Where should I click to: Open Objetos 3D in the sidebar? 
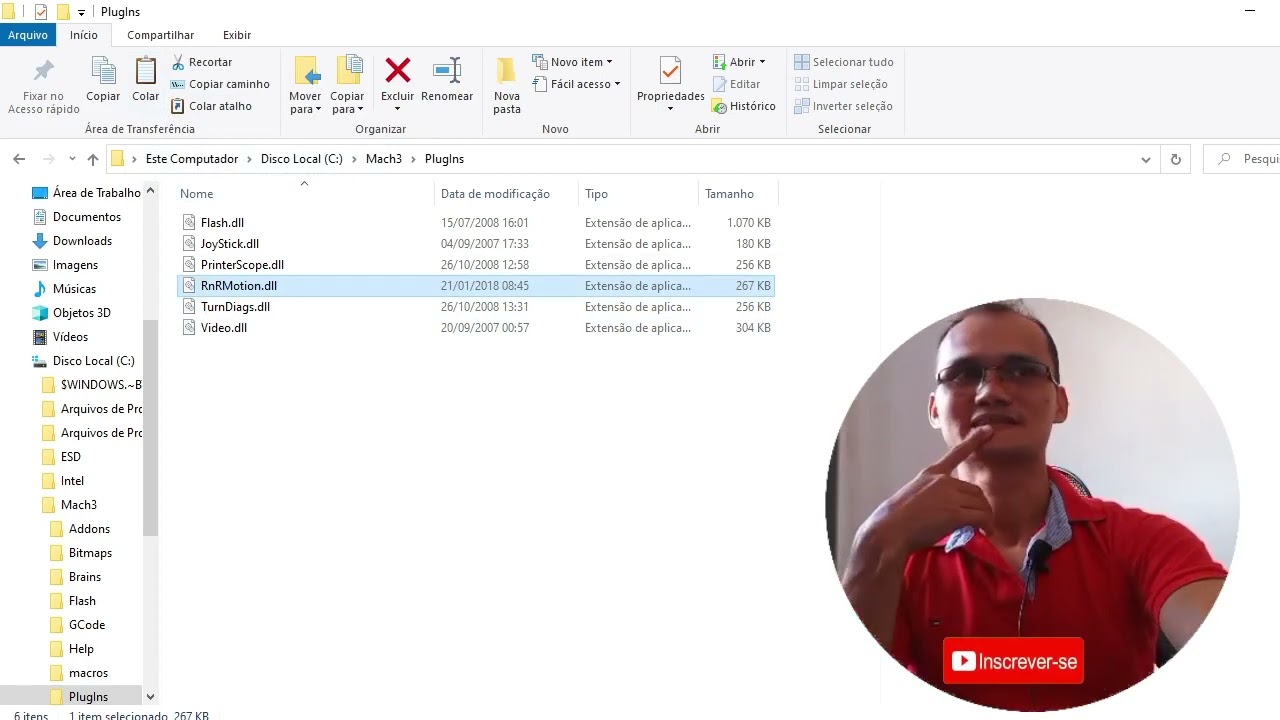click(71, 313)
